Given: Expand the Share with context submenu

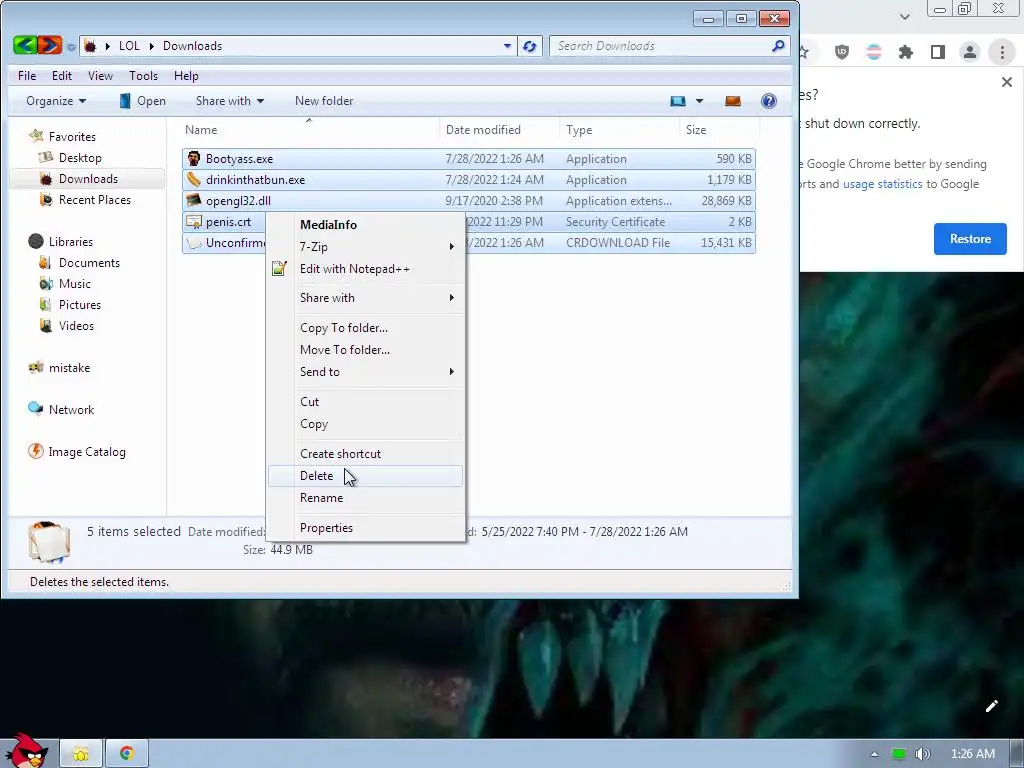Looking at the screenshot, I should [x=365, y=298].
